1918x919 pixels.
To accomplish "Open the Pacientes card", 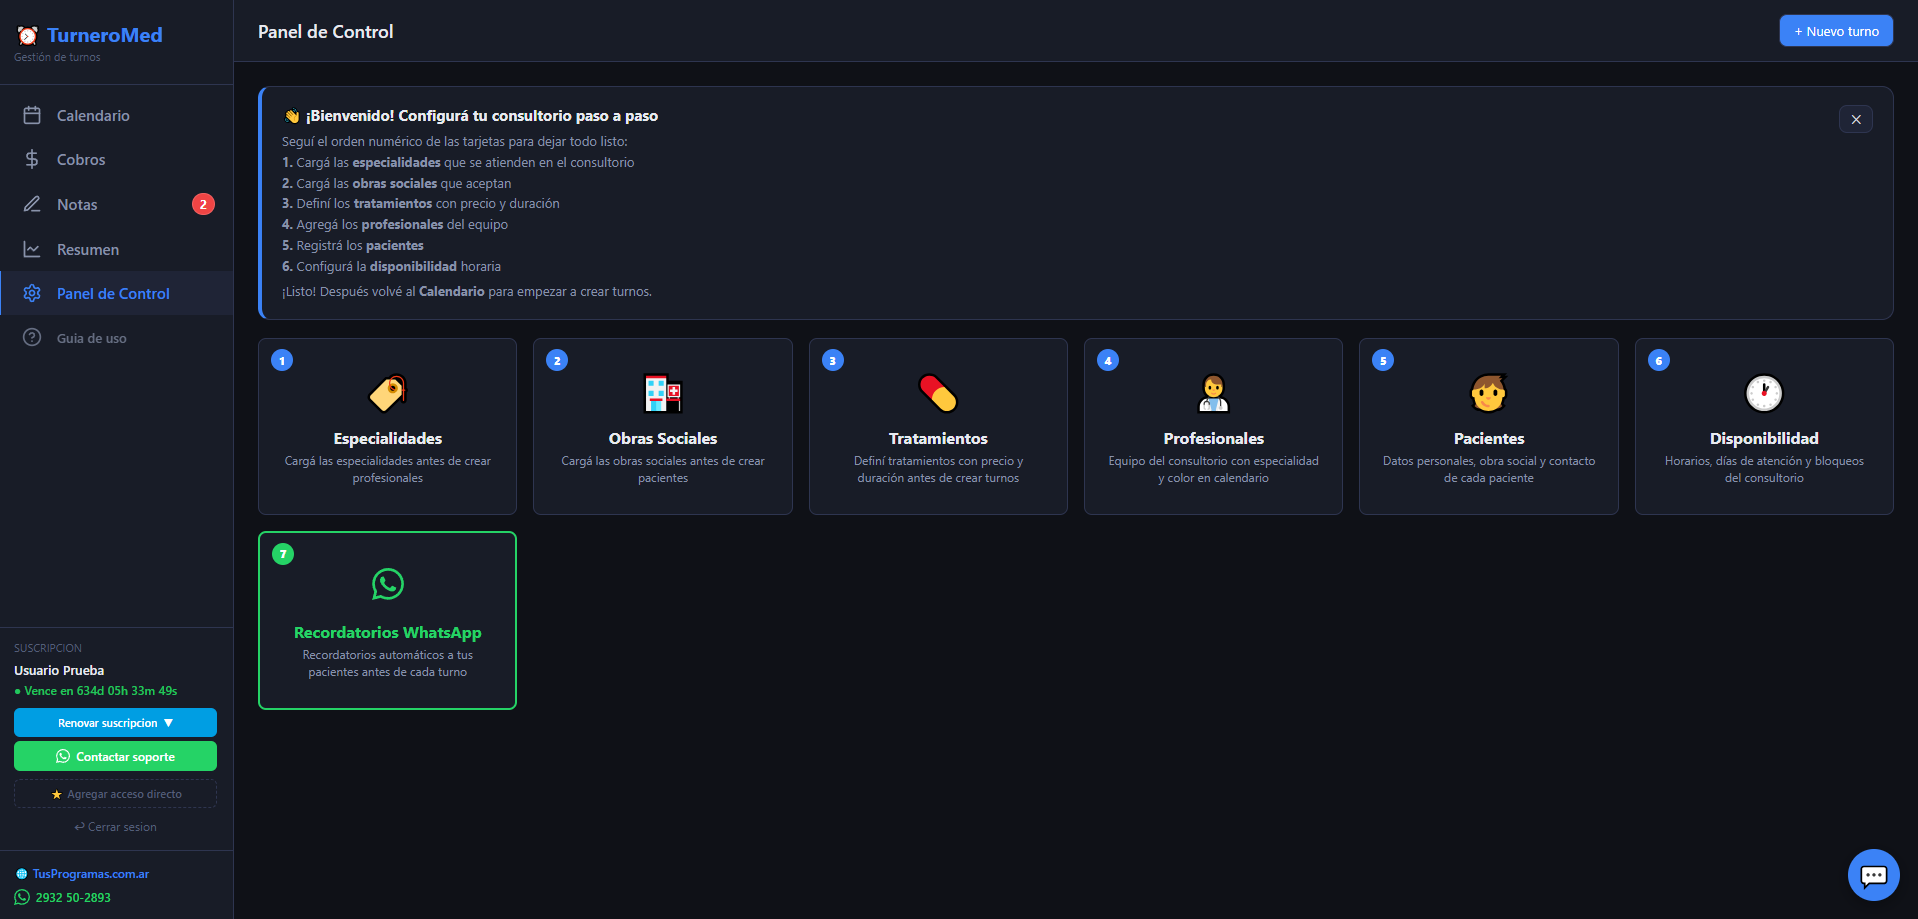I will click(1488, 426).
